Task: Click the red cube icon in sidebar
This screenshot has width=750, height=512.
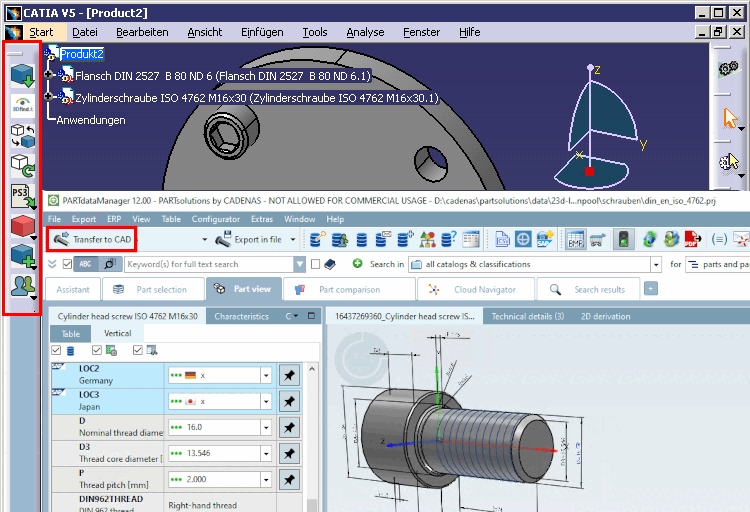Action: tap(21, 225)
